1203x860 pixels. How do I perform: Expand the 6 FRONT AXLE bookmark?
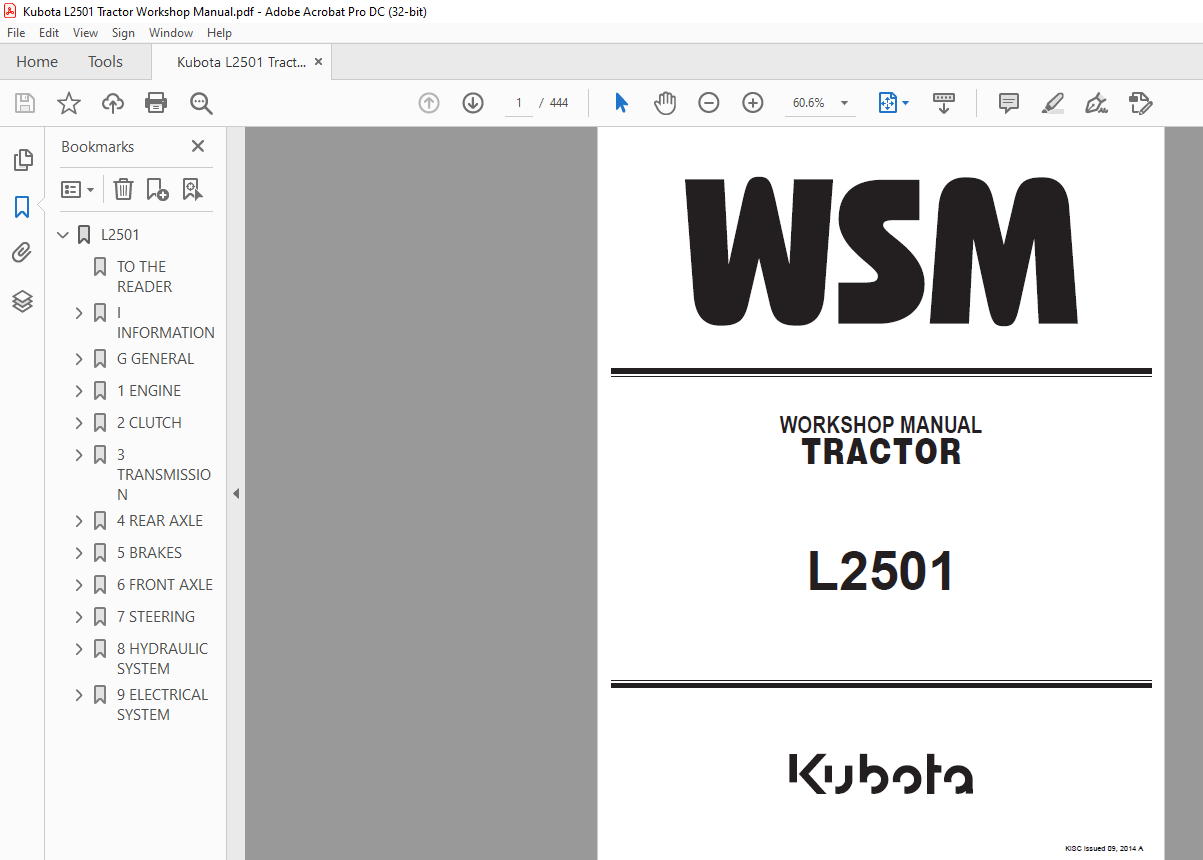(x=79, y=585)
